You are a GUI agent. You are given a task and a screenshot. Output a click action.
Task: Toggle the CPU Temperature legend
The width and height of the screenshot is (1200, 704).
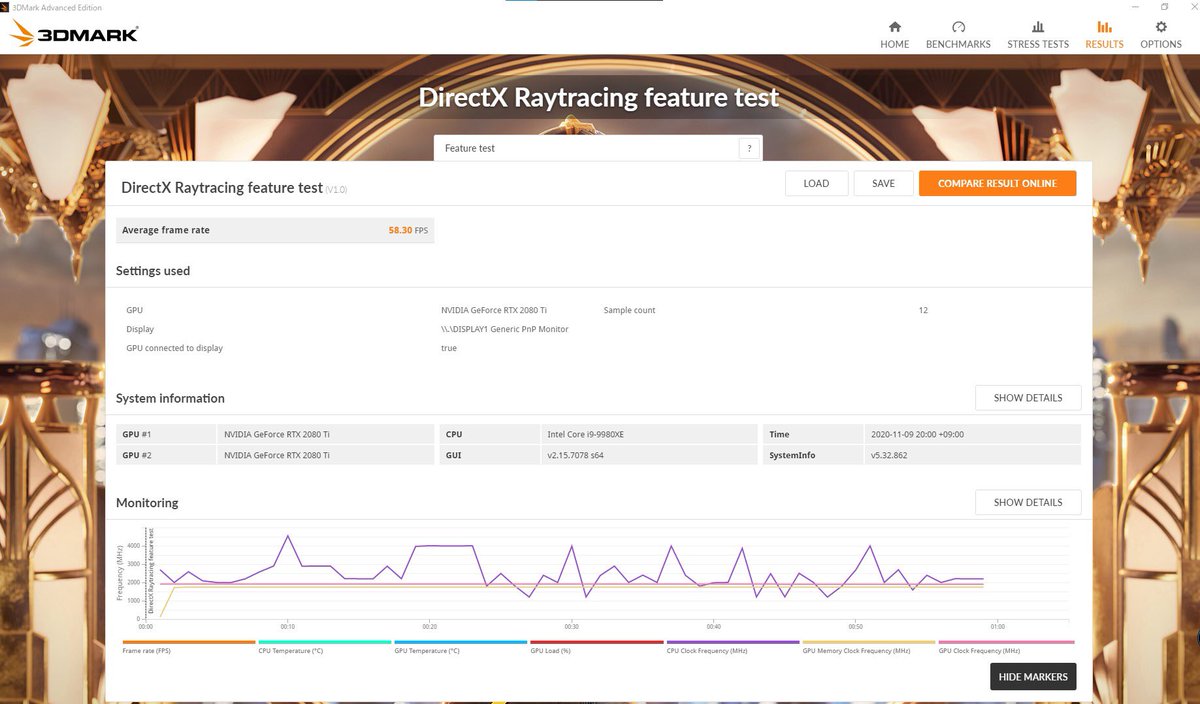click(x=324, y=646)
